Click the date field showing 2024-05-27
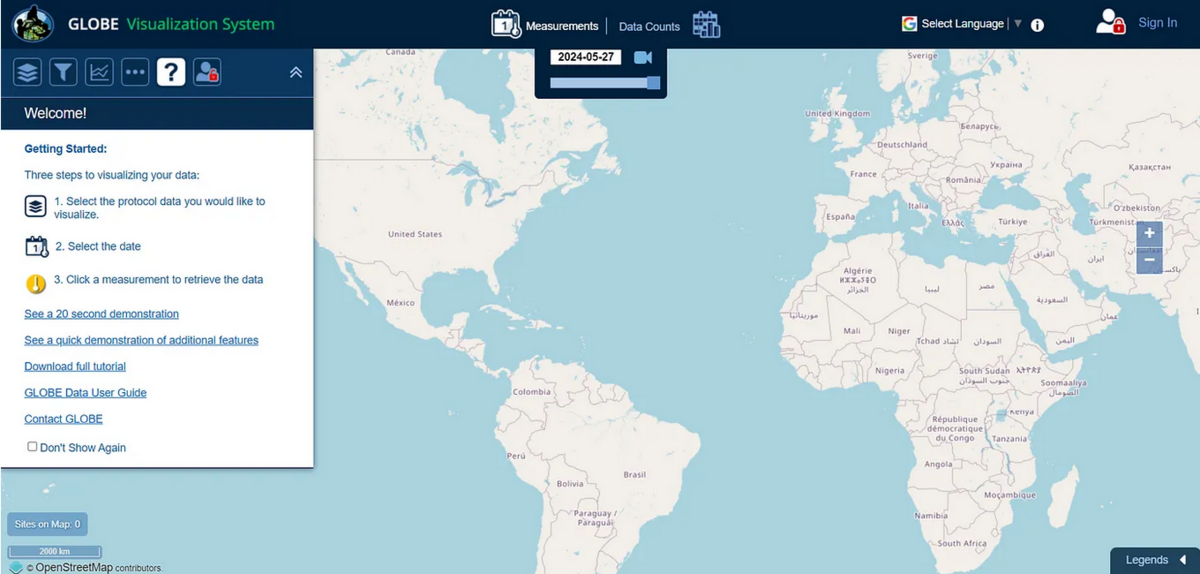1200x574 pixels. pos(585,57)
